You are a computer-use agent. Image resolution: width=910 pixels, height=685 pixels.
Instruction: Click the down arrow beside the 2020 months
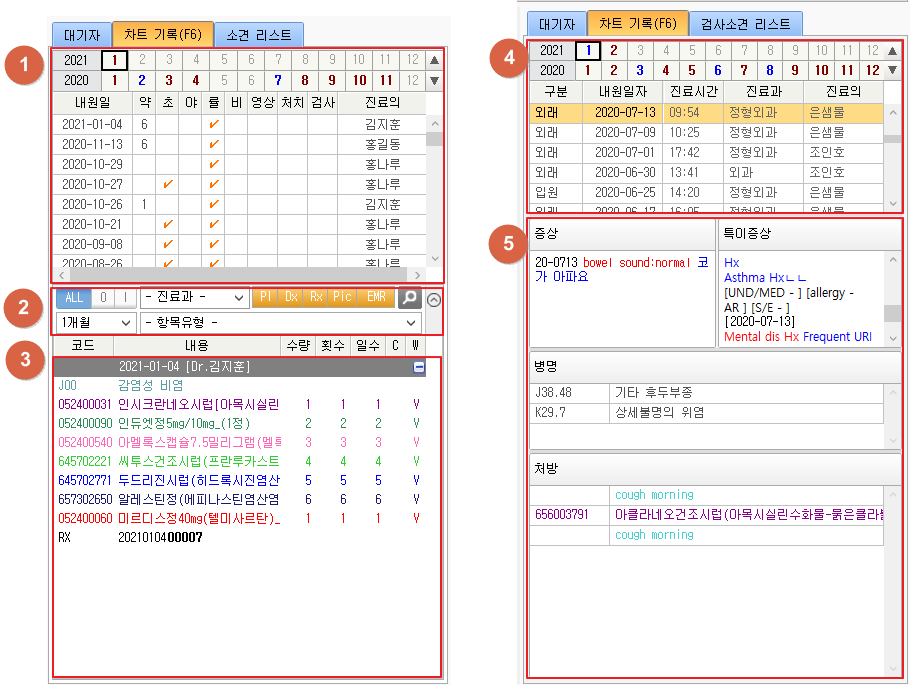point(434,80)
